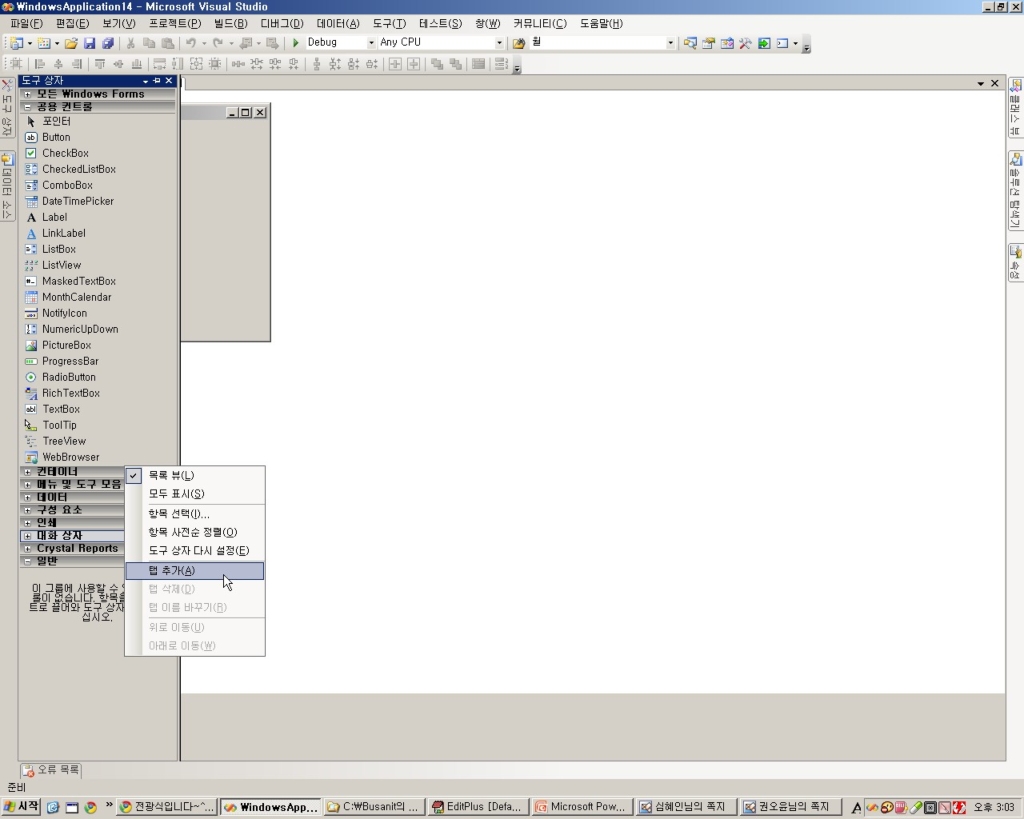Switch to the C:\Busanit folder taskbar button
This screenshot has width=1024, height=819.
(374, 807)
